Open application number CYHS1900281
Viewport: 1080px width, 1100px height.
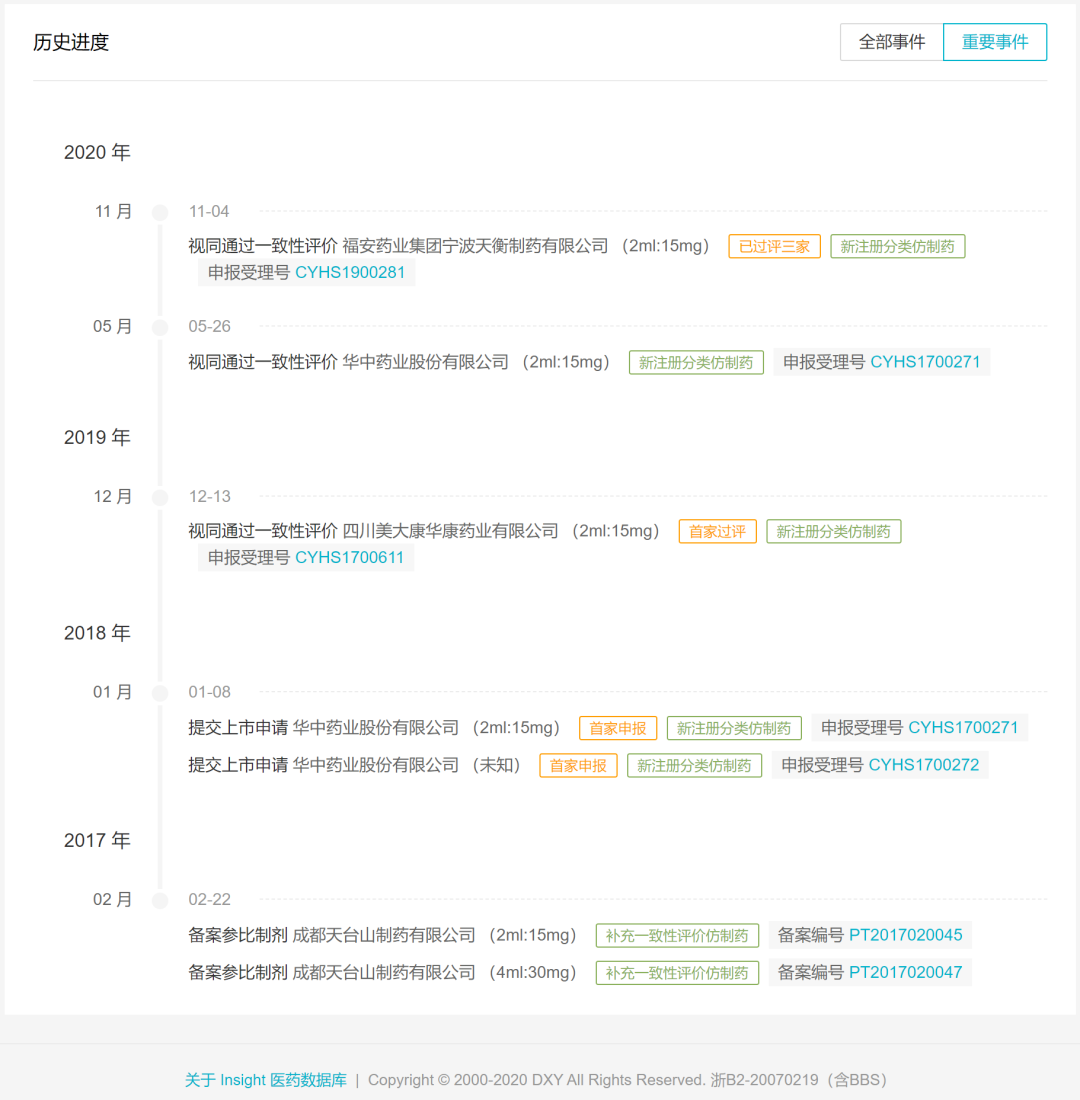(x=349, y=273)
